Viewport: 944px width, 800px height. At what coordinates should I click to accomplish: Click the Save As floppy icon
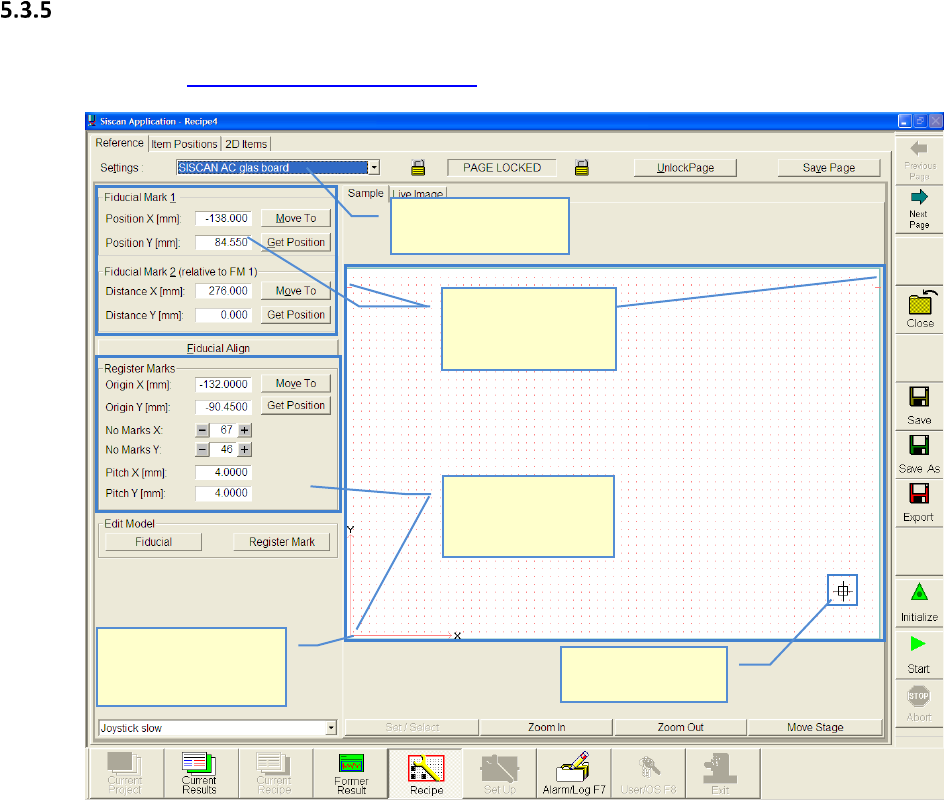[919, 445]
